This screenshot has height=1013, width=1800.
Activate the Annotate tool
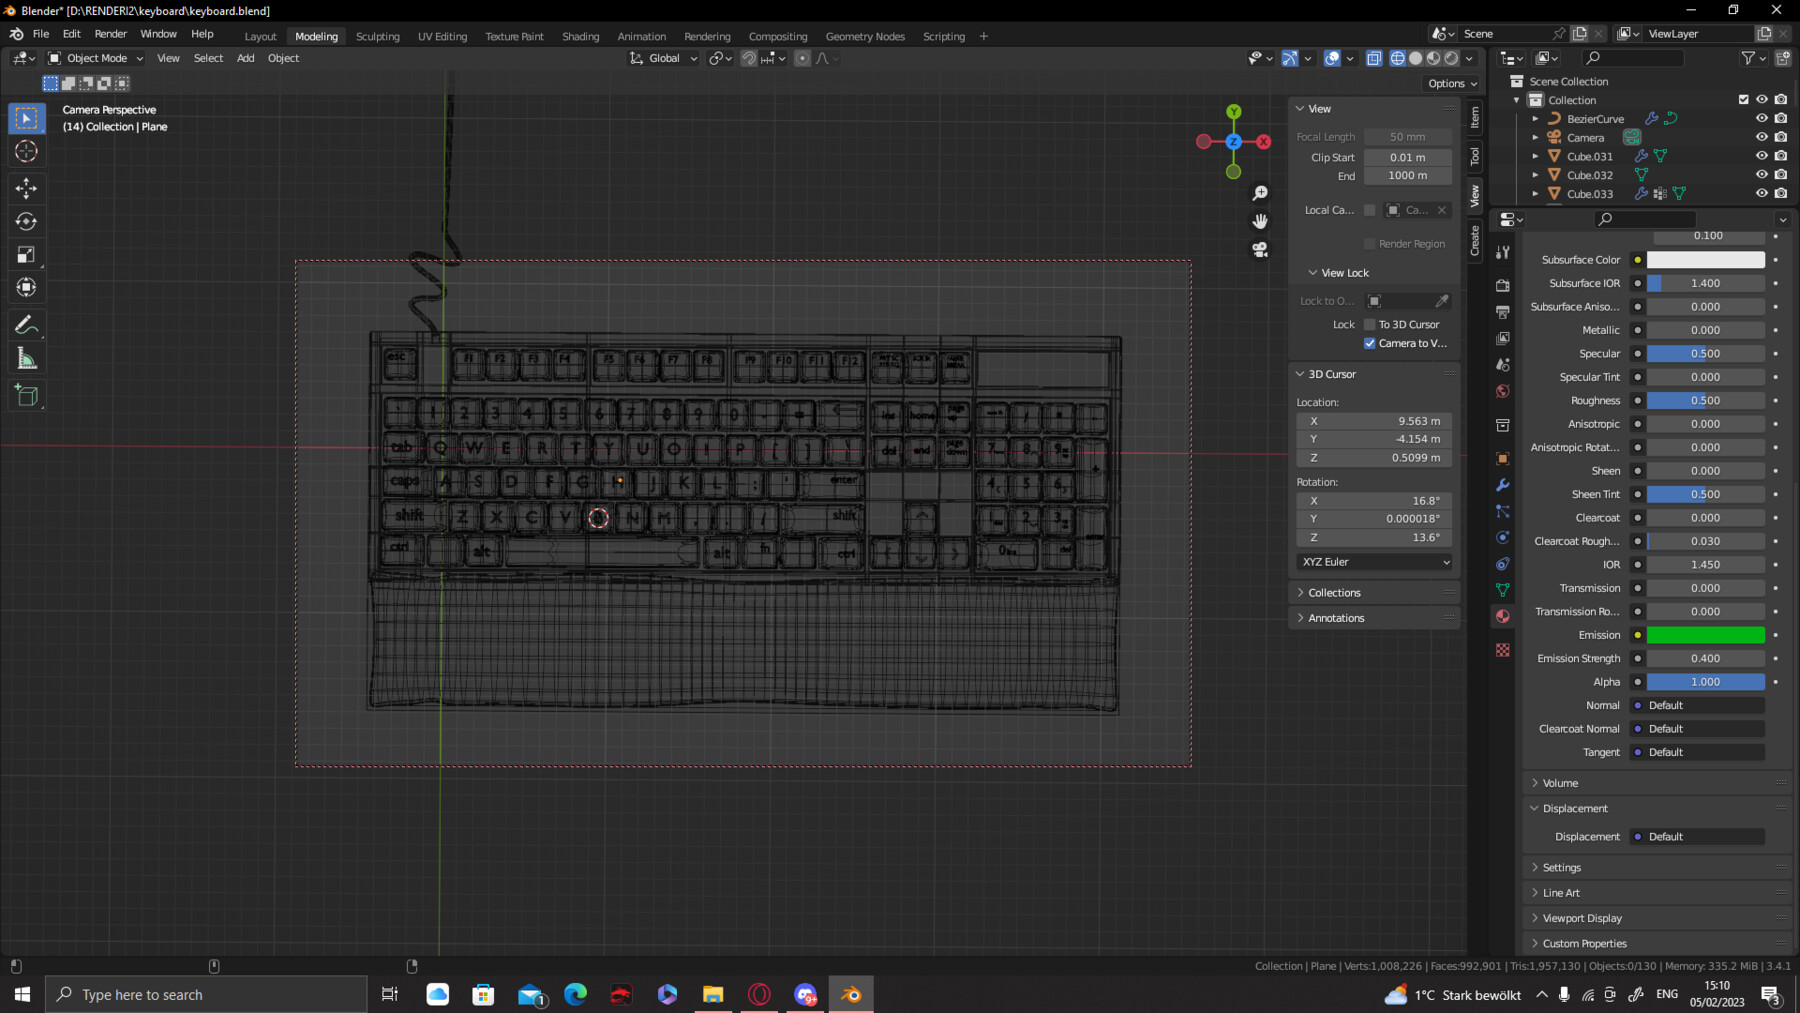click(x=27, y=323)
